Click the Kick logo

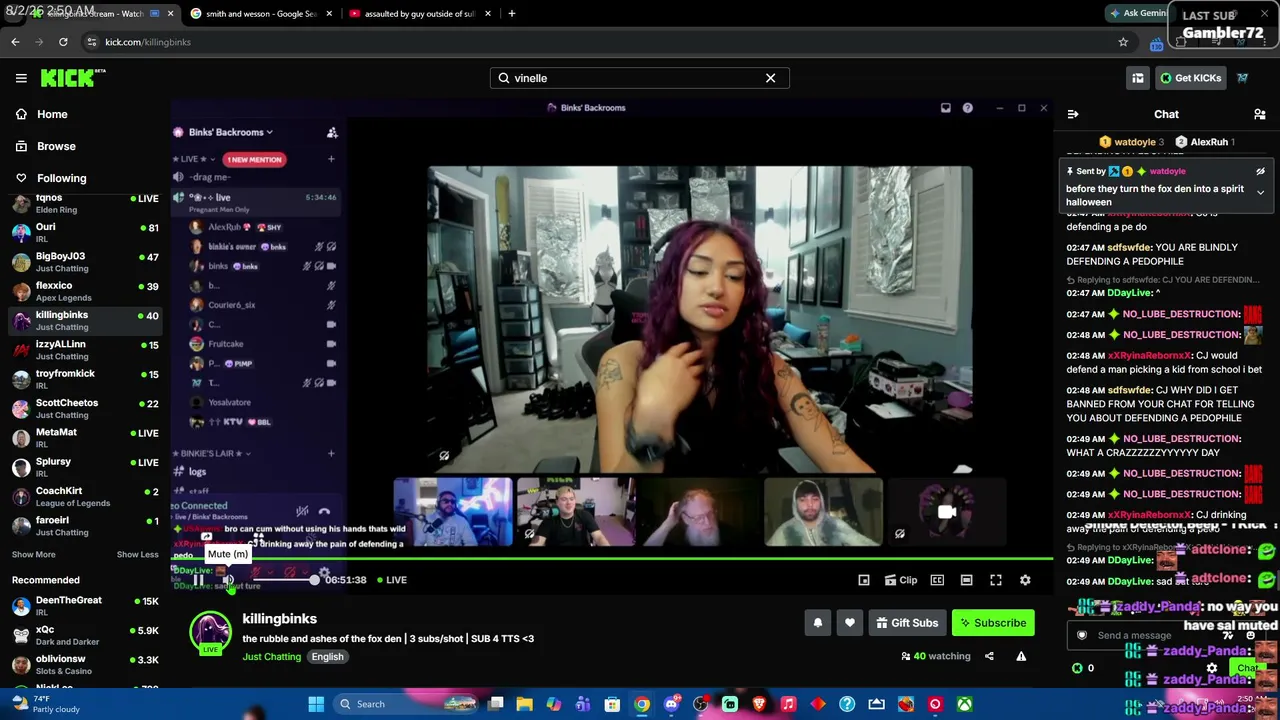click(x=73, y=78)
